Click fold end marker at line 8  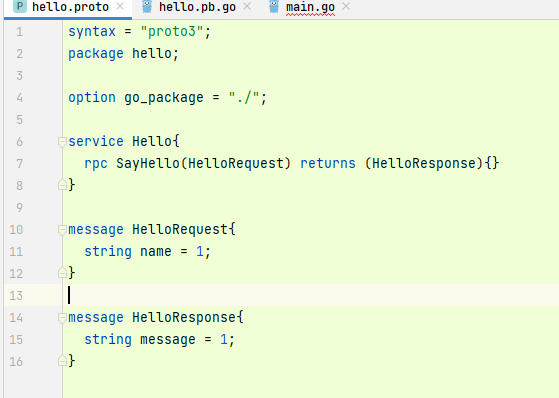click(62, 185)
